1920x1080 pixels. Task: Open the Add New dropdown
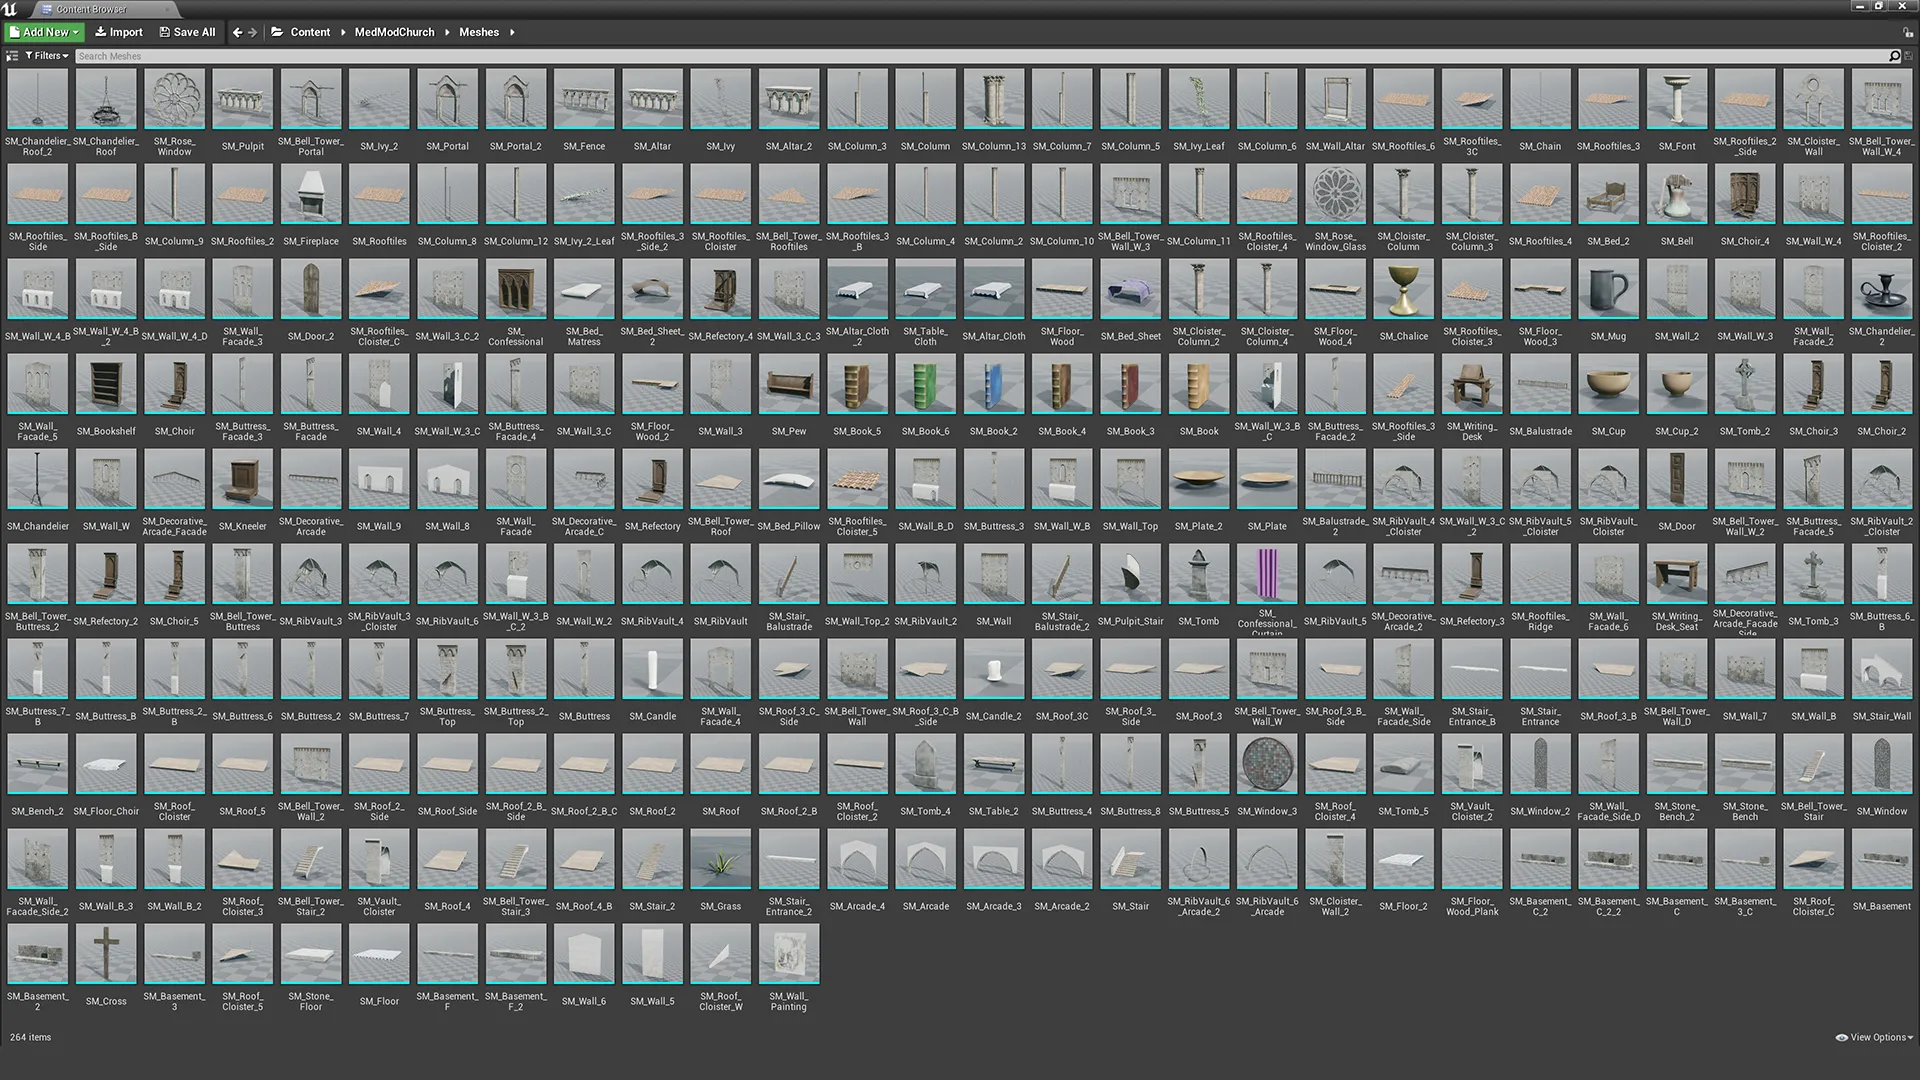click(x=43, y=31)
